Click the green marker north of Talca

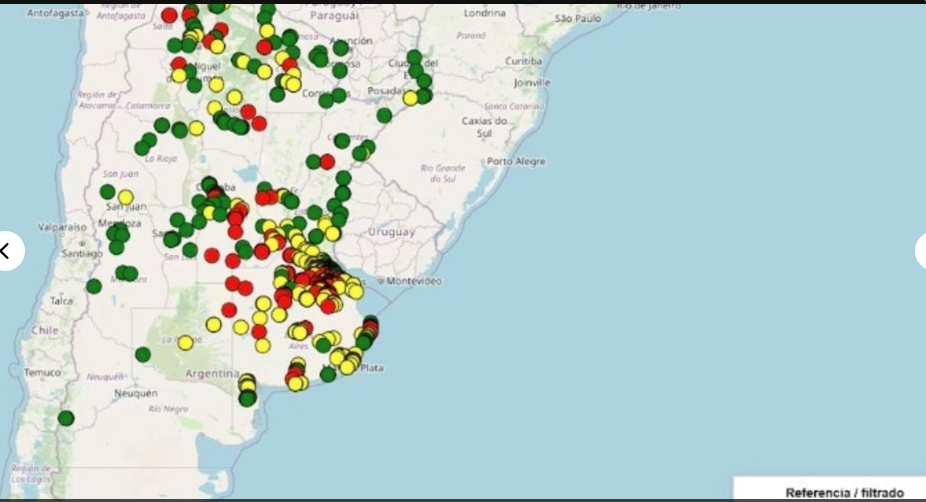94,286
